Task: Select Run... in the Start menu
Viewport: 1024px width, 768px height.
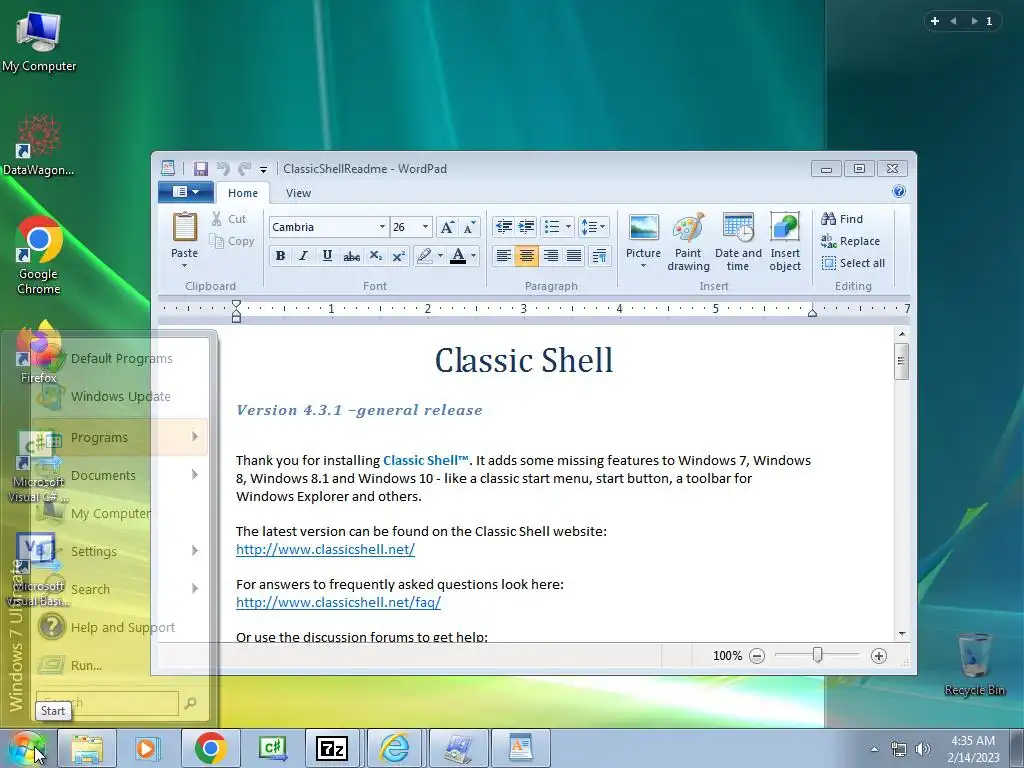Action: pyautogui.click(x=120, y=665)
